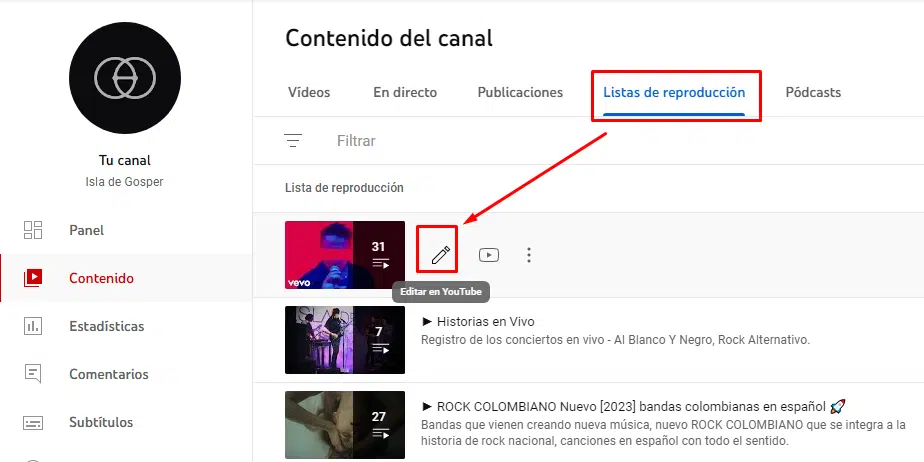924x462 pixels.
Task: Open the 31-video vevo playlist thumbnail
Action: point(345,255)
